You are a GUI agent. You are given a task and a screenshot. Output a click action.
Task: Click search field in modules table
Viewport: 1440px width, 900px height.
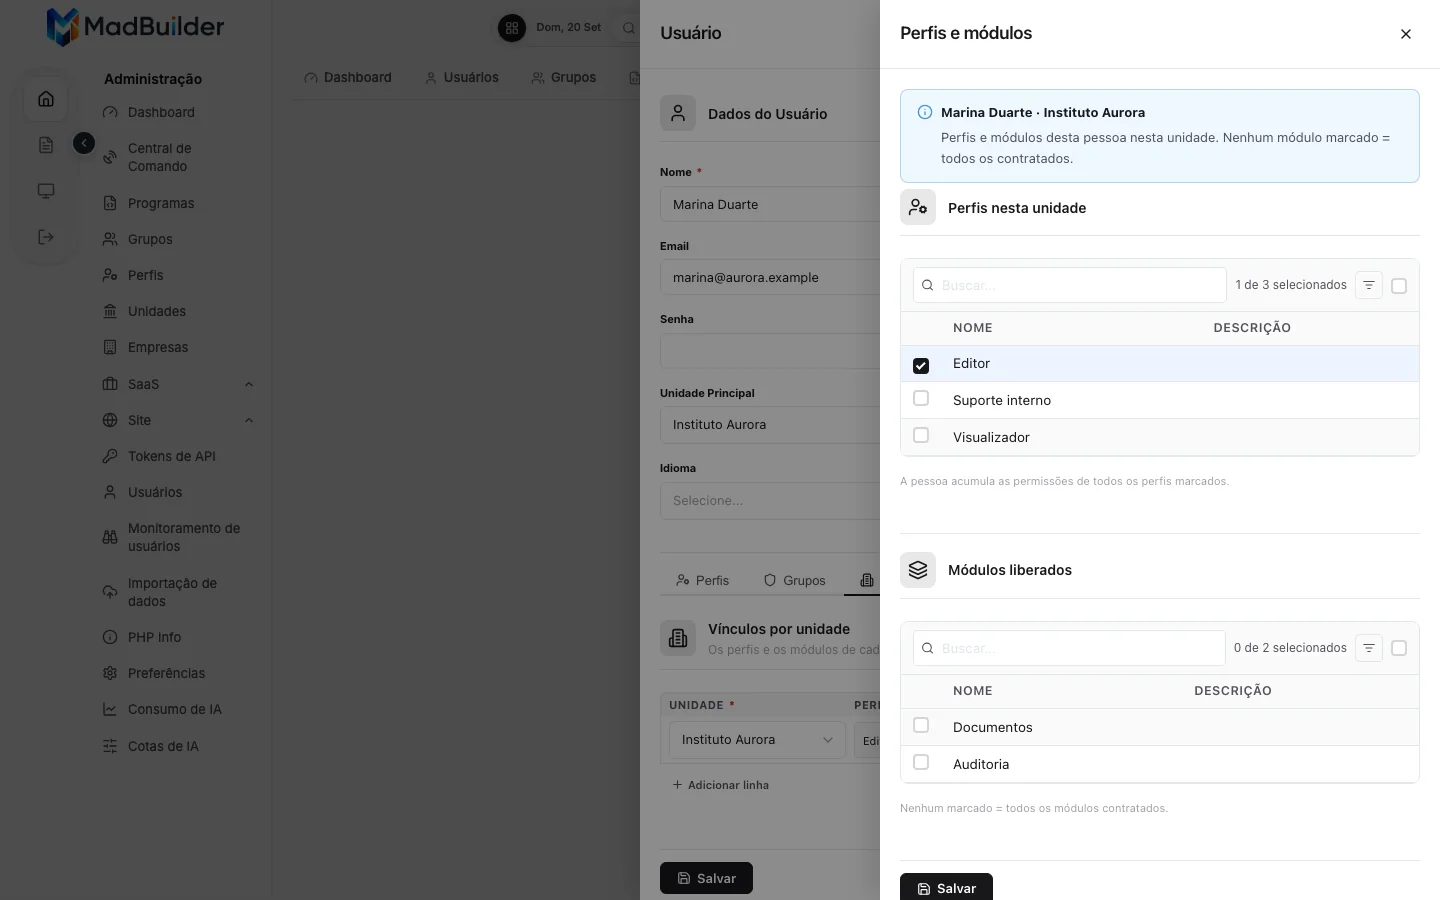(x=1069, y=648)
